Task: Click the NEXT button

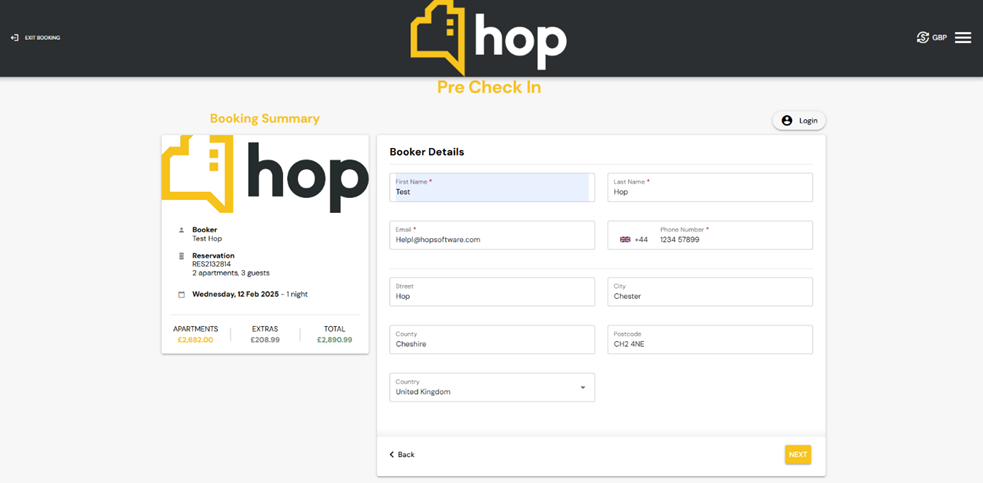Action: click(797, 455)
